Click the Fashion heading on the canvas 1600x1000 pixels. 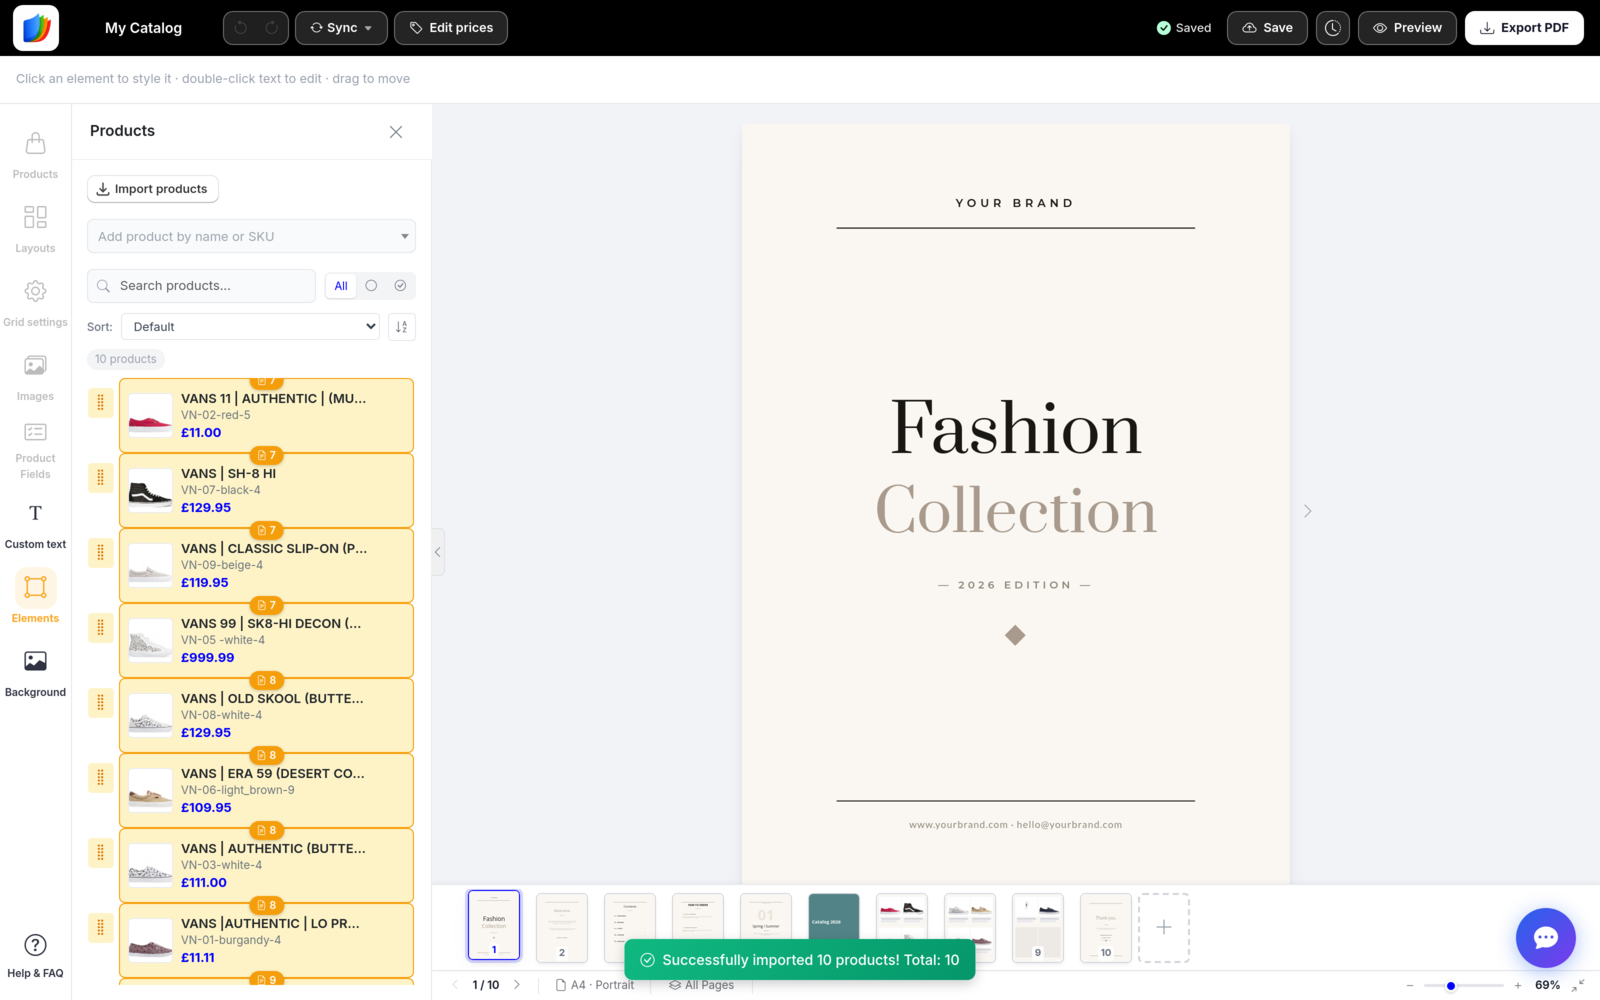tap(1015, 428)
